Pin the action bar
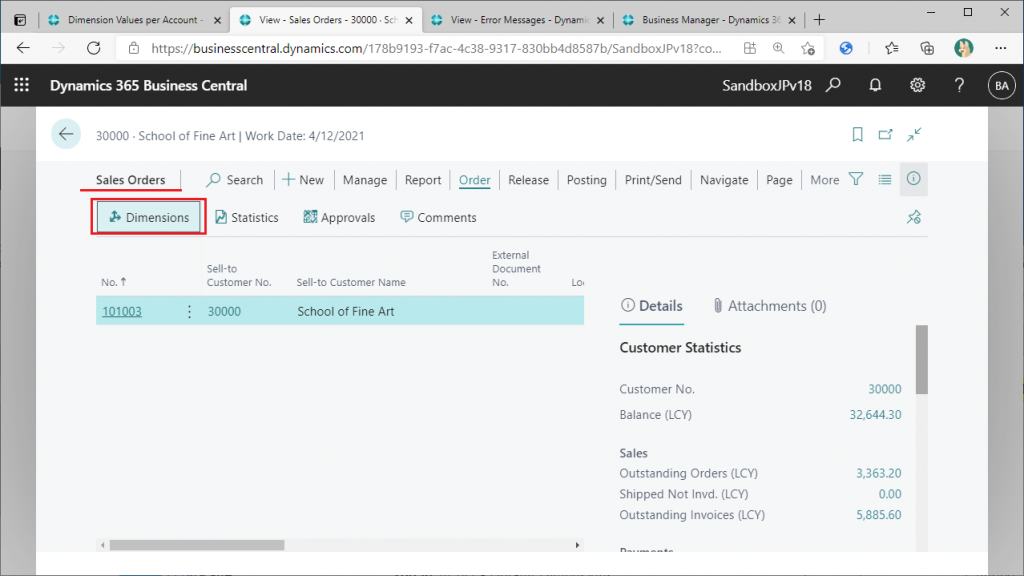The width and height of the screenshot is (1024, 576). [x=914, y=217]
